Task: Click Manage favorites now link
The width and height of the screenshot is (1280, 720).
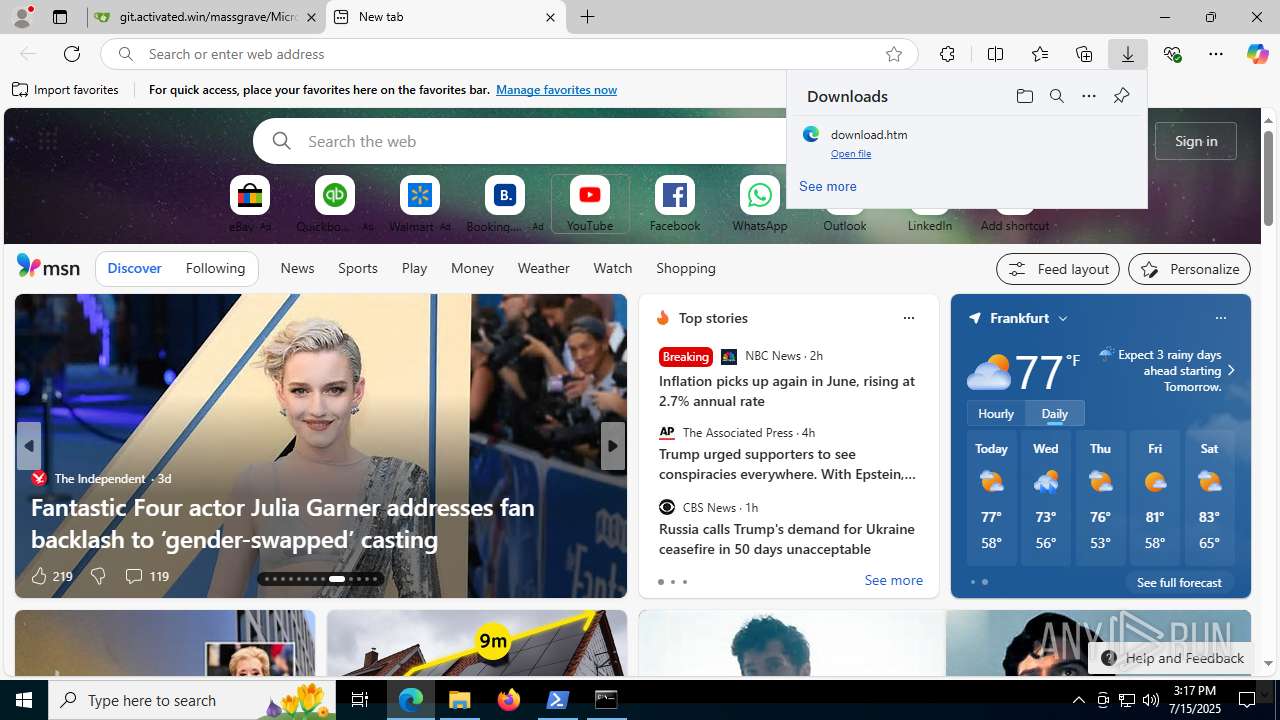Action: [556, 90]
